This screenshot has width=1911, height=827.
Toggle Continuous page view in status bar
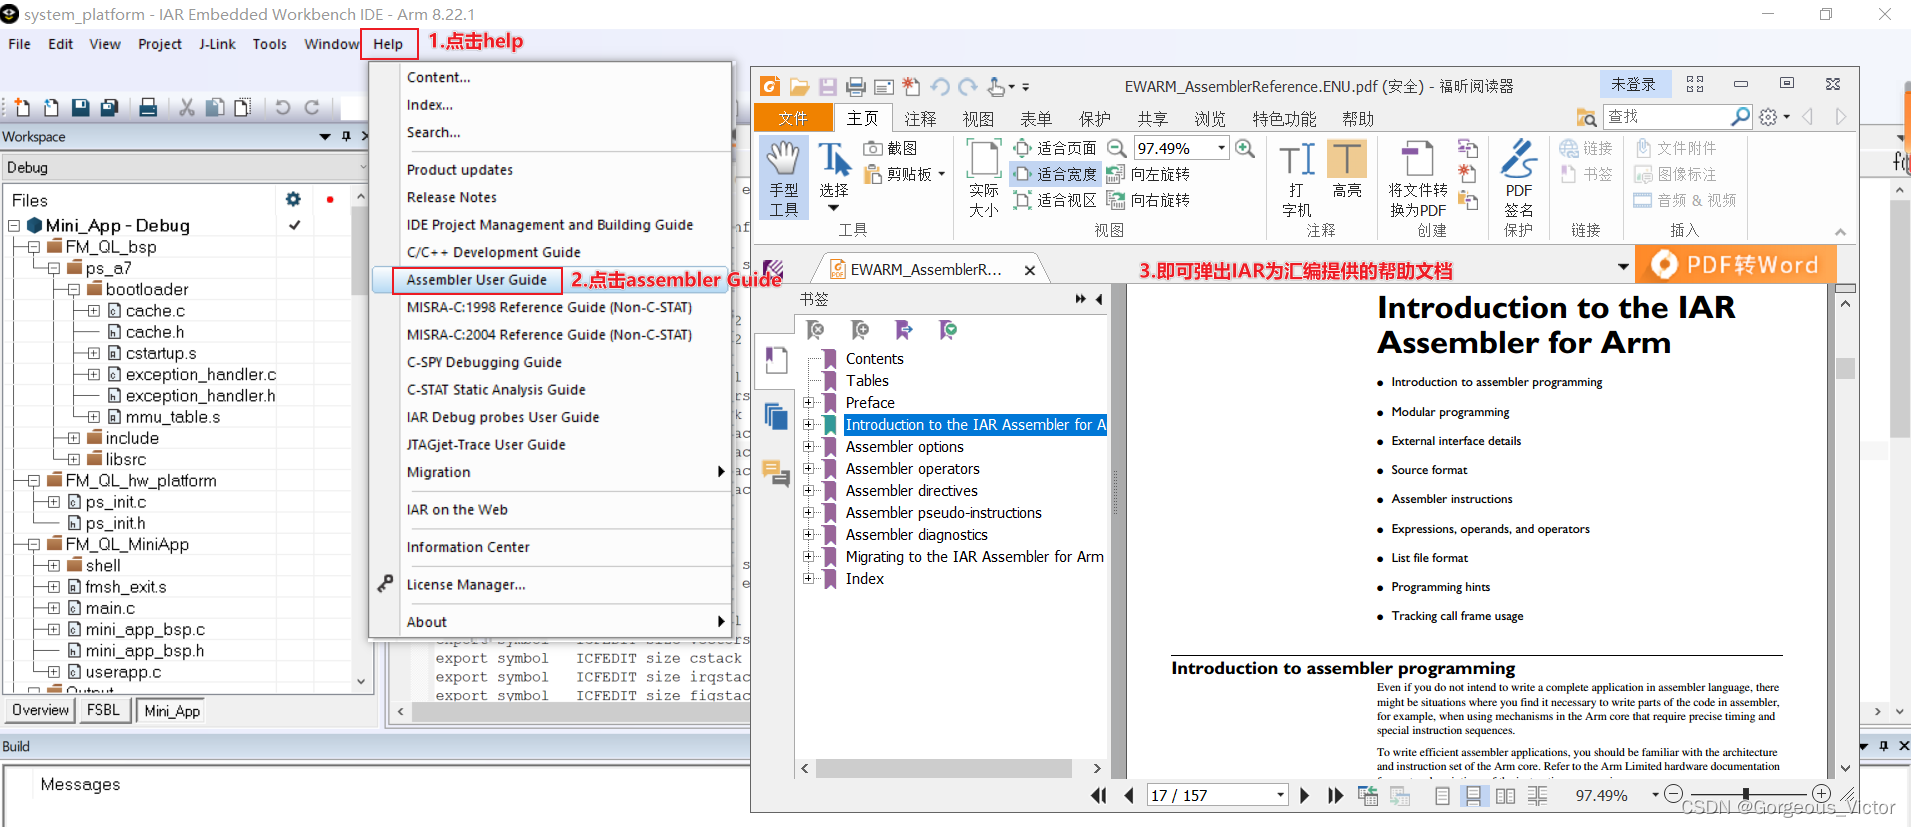pos(1473,796)
